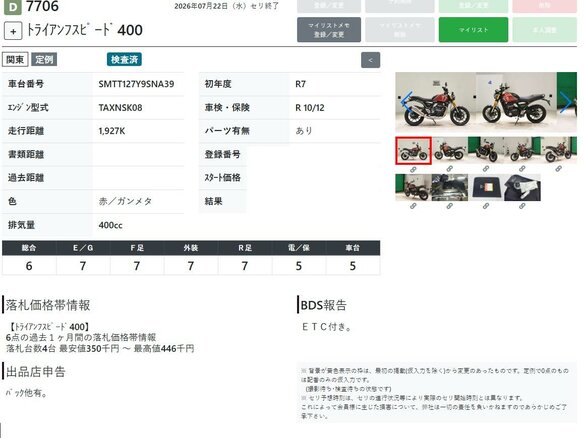Screen dimensions: 584x438
Task: Open the large left-side bike photo
Action: click(x=435, y=102)
